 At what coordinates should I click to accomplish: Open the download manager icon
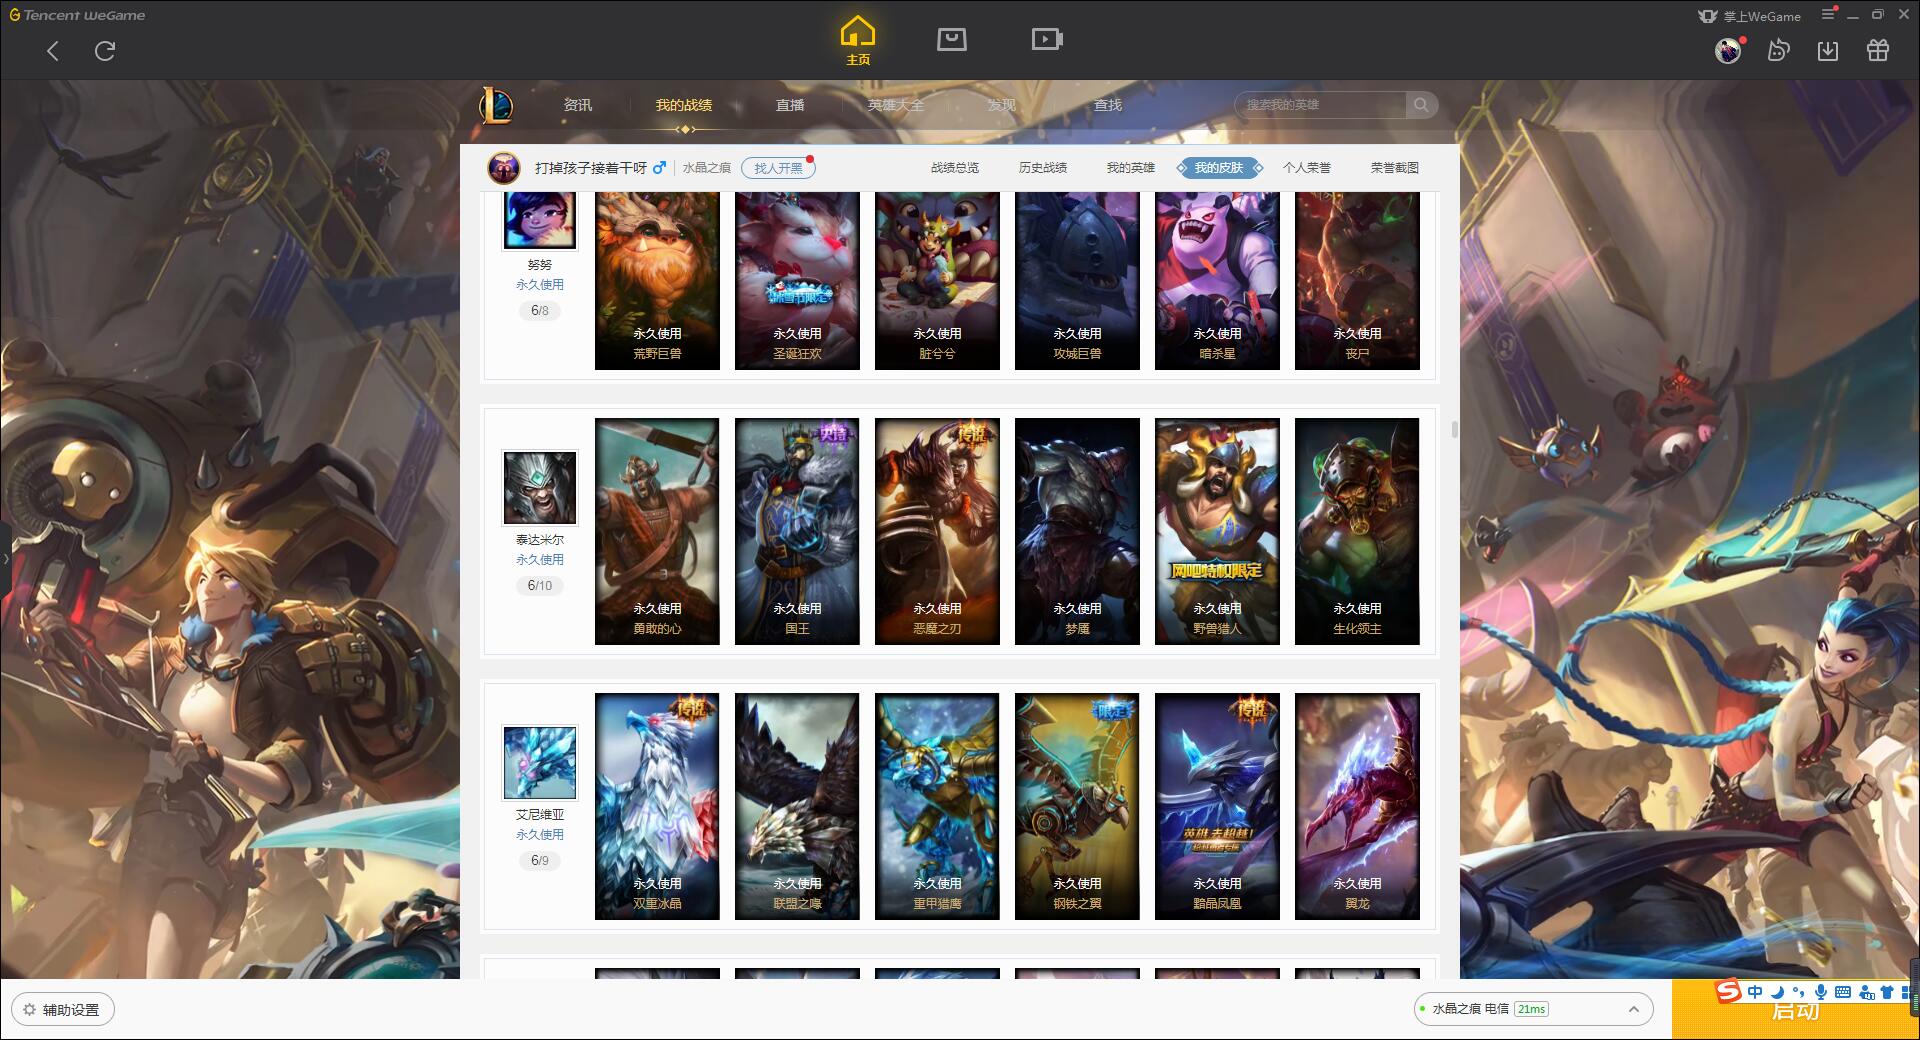(1828, 51)
